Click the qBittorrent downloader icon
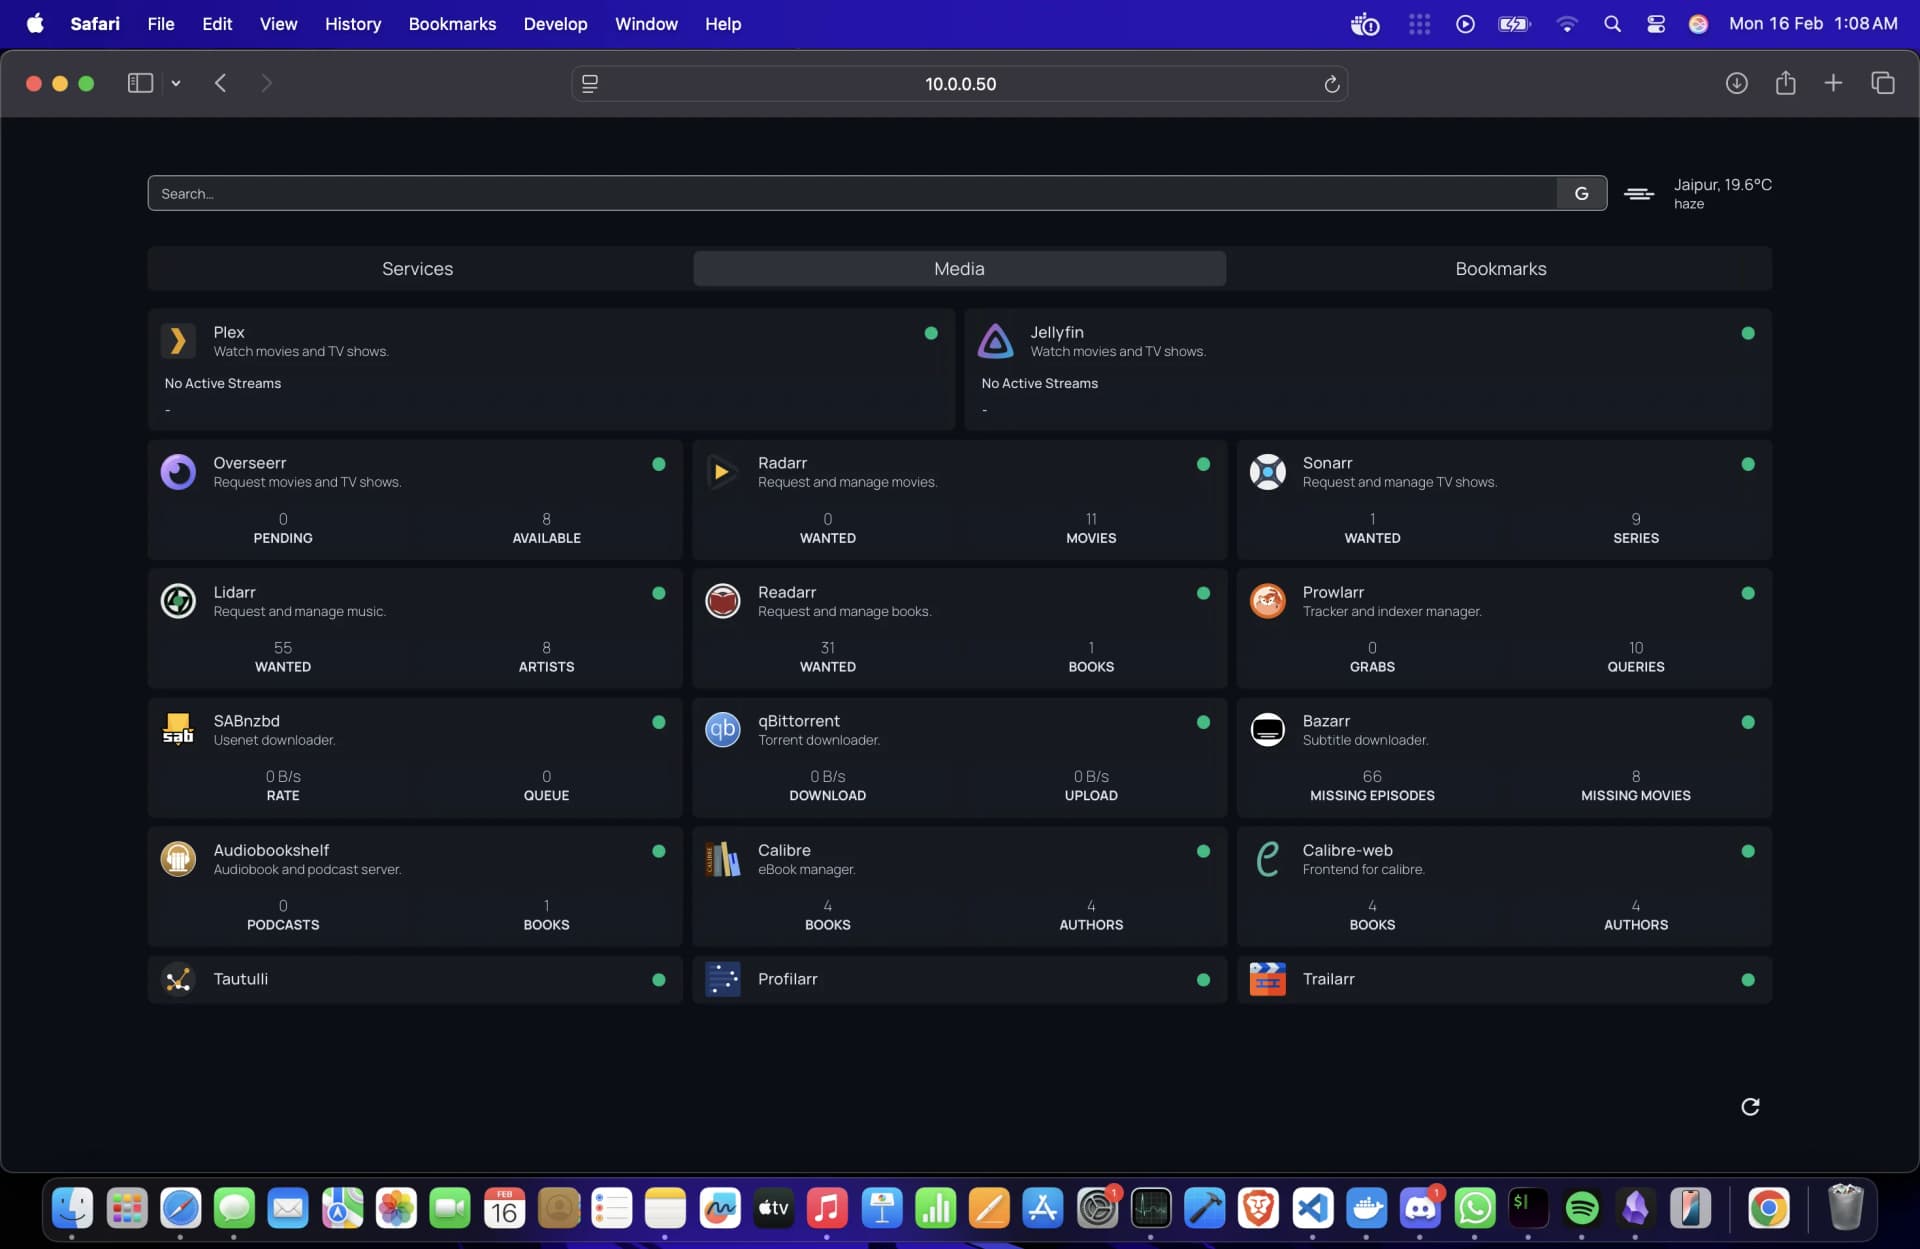 (x=722, y=730)
